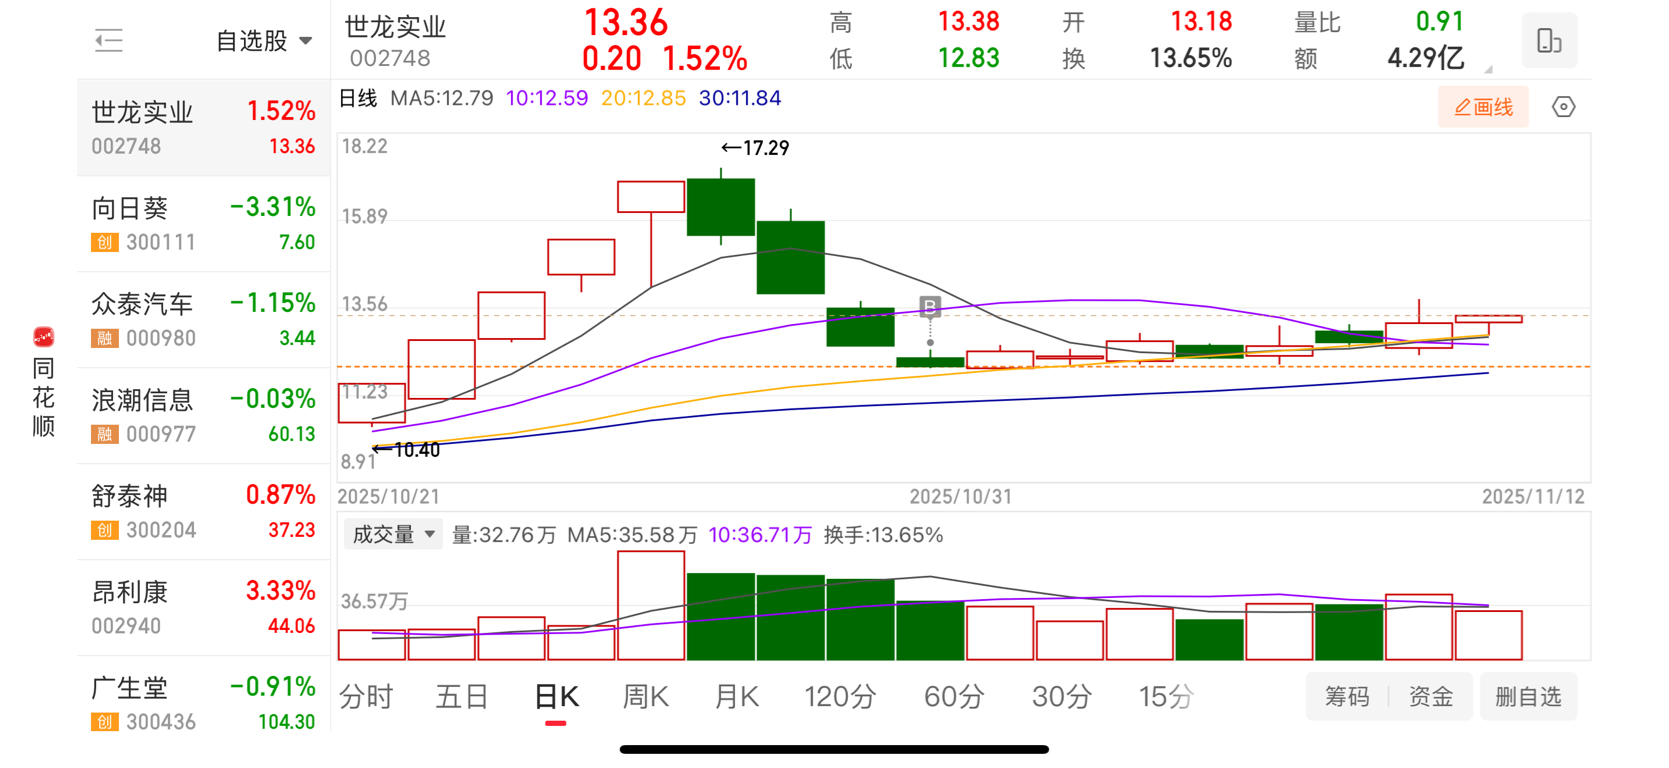Click the 同花顺 logo icon

click(x=43, y=337)
